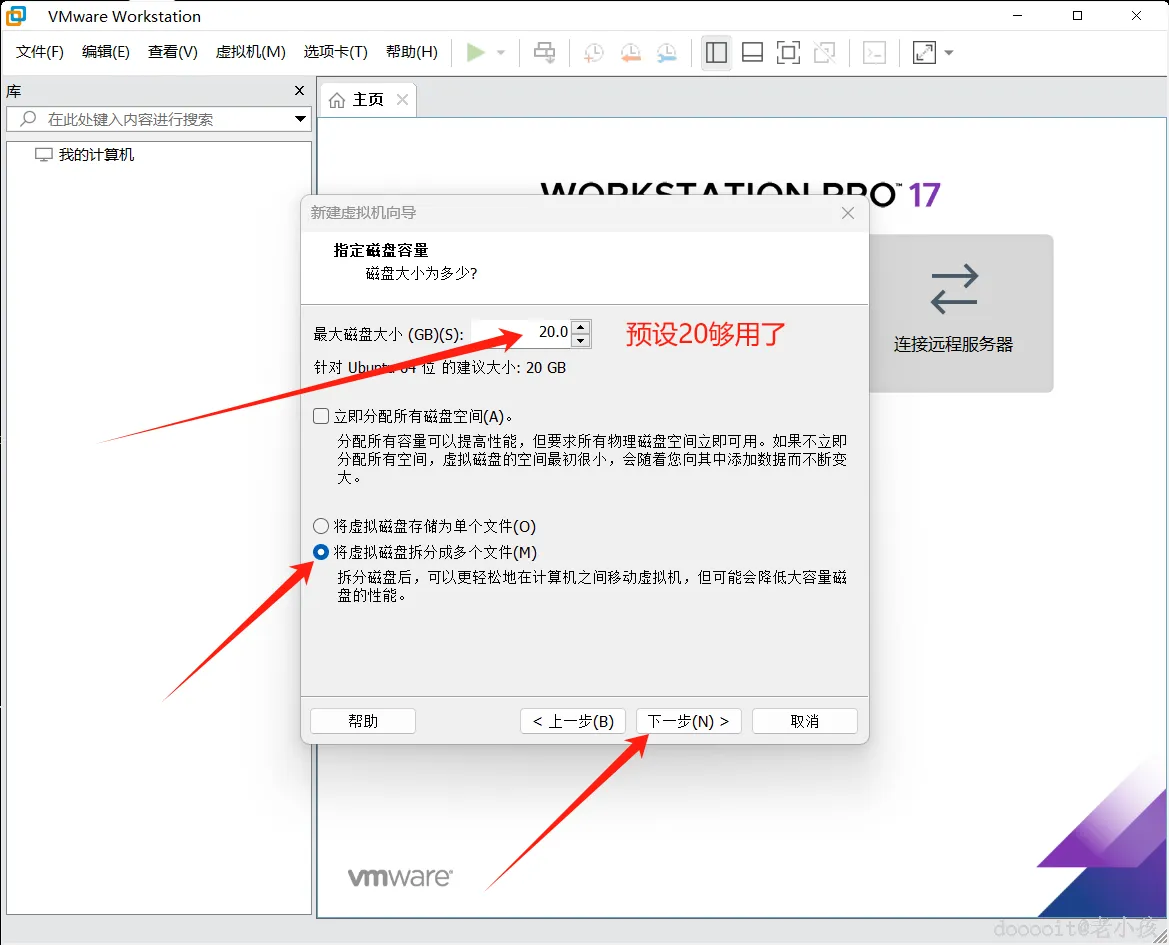Open the library search dropdown arrow

tap(300, 119)
